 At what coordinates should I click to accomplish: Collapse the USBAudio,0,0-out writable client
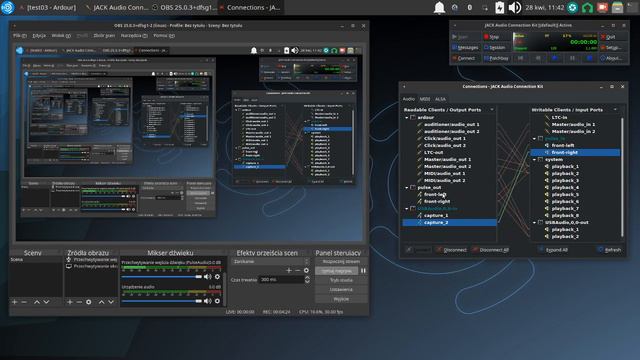click(x=534, y=222)
